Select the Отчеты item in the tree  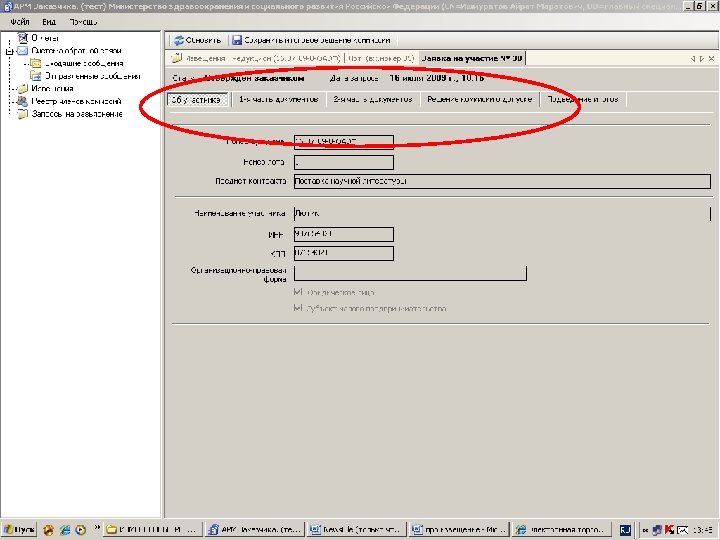(45, 38)
